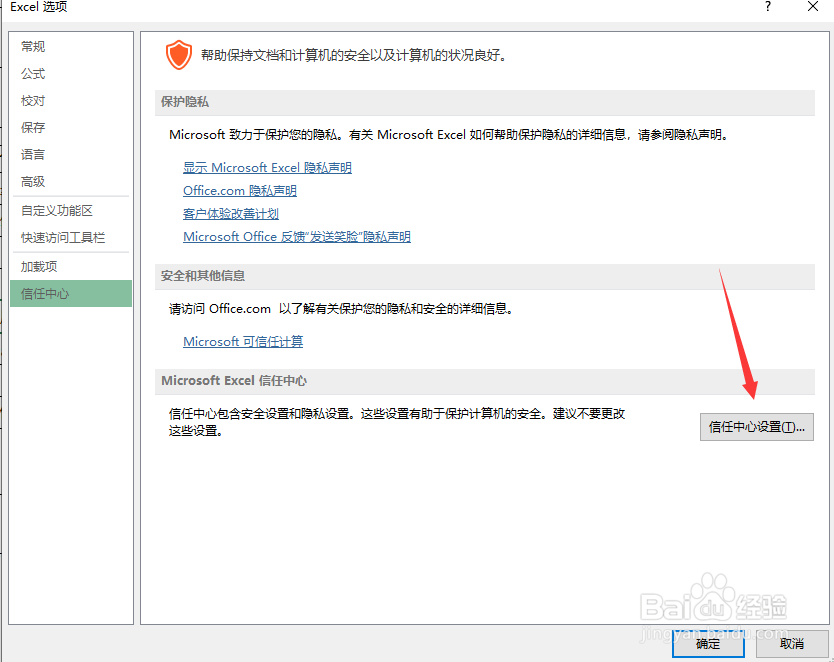Select 自定义功能区 in the sidebar
Screen dimensions: 834x662
point(71,211)
